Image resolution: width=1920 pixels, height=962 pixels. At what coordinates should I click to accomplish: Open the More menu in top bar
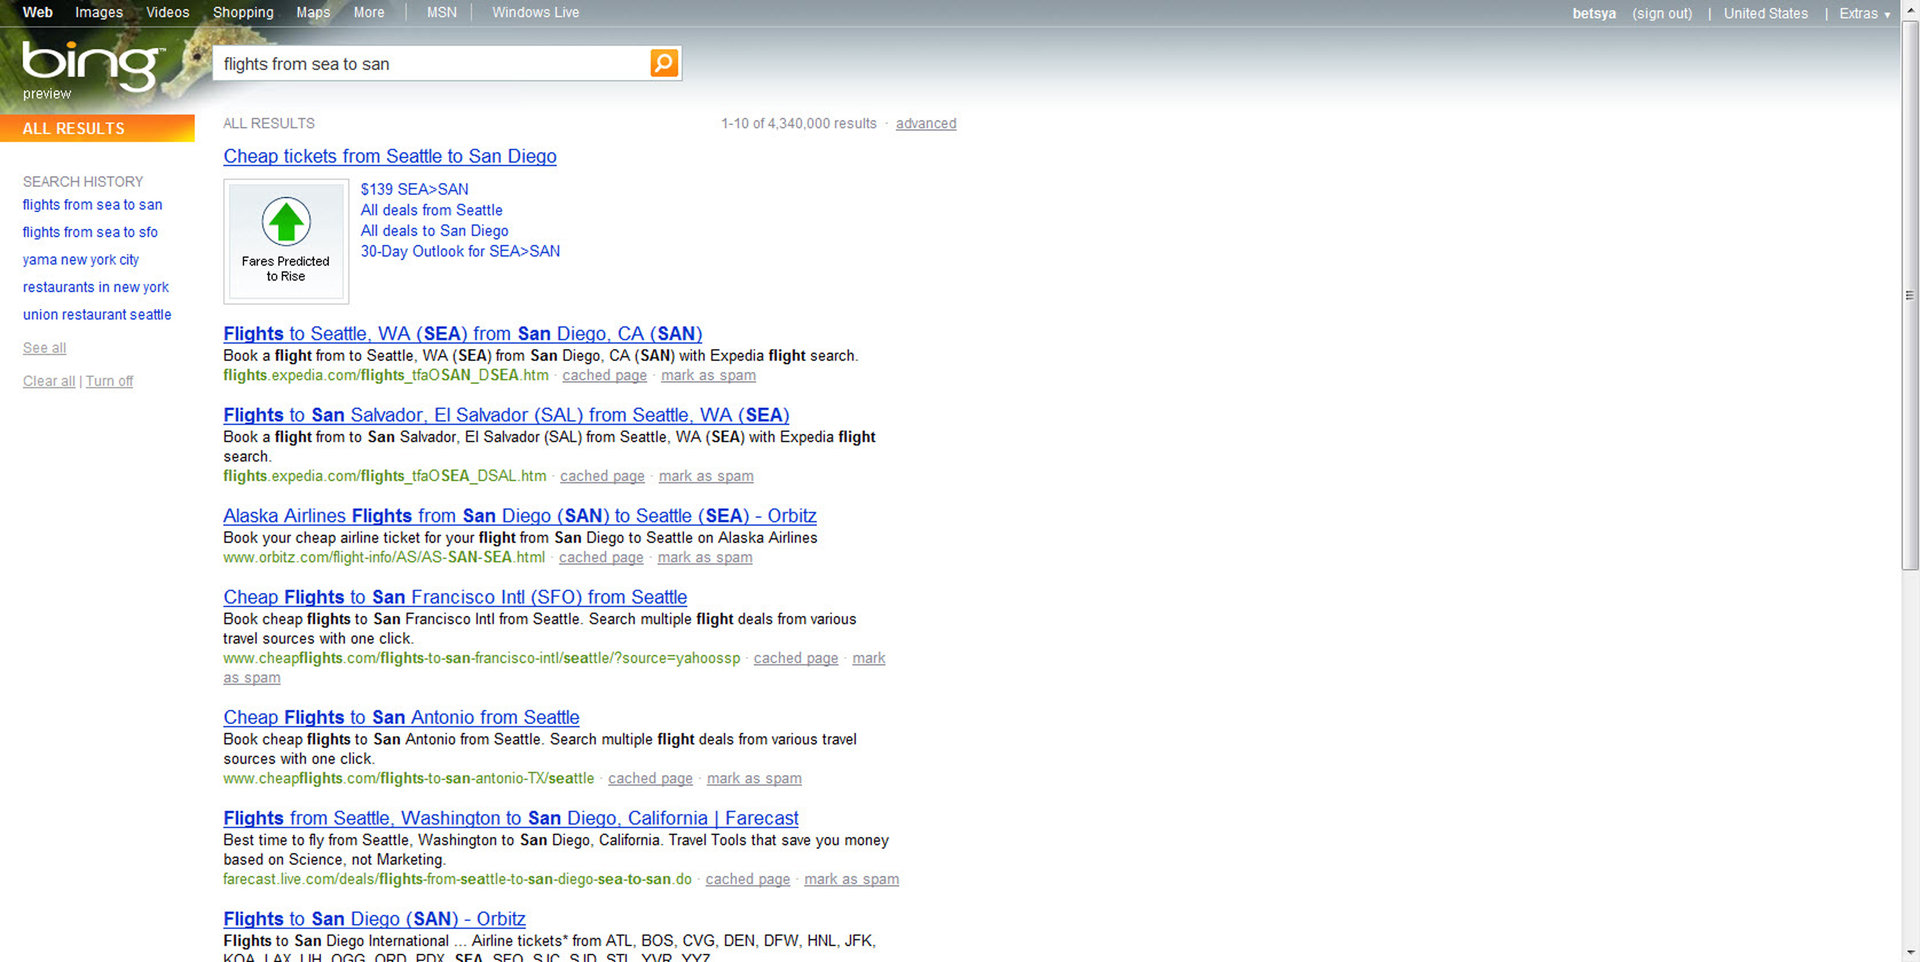coord(369,12)
